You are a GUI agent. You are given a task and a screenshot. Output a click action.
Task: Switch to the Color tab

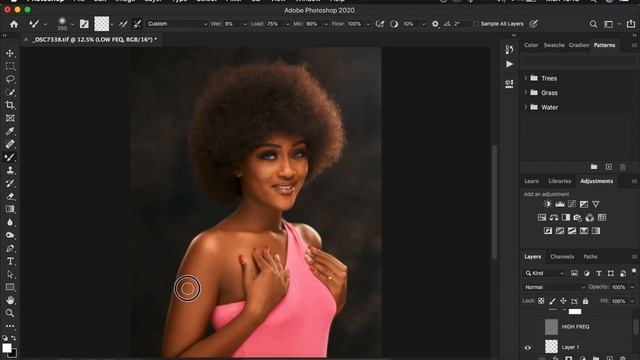tap(531, 45)
